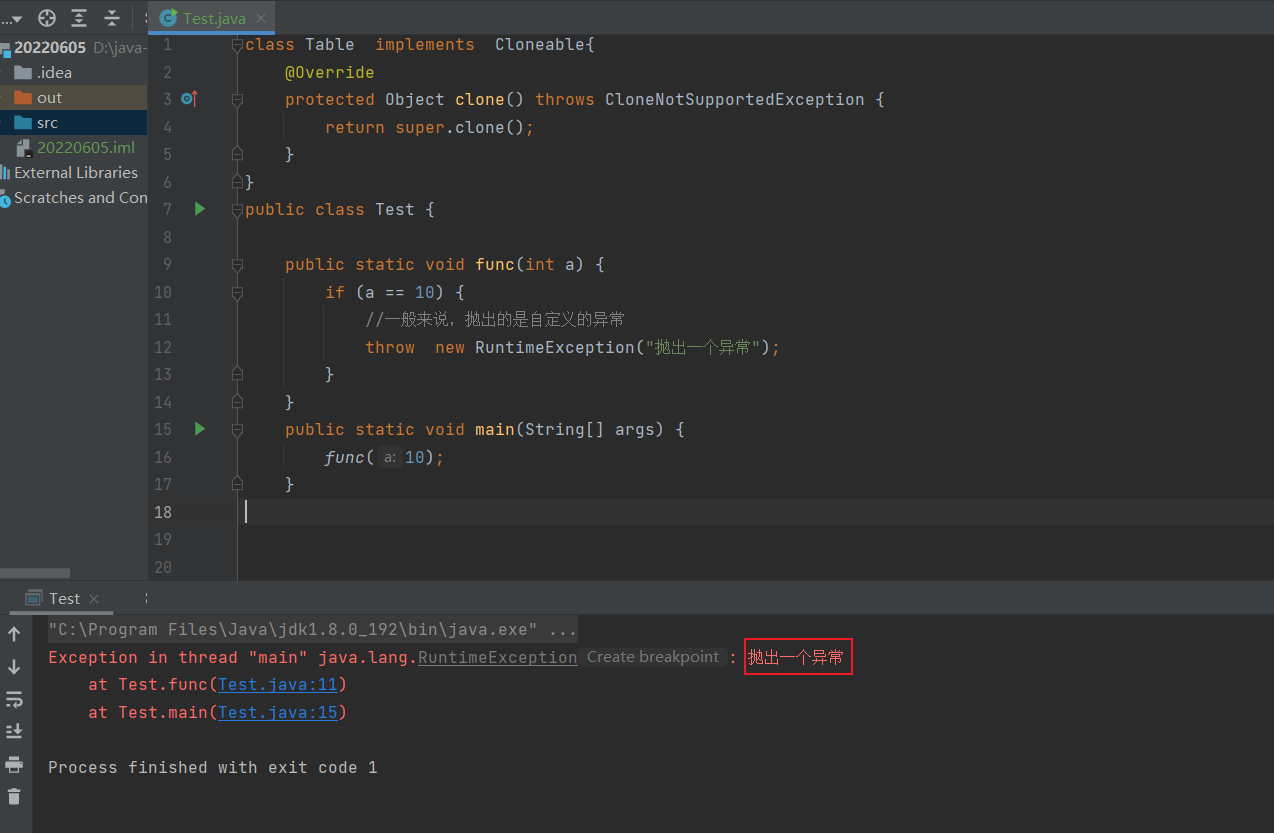Collapse func method fold on line 9
Viewport: 1274px width, 833px height.
tap(237, 264)
